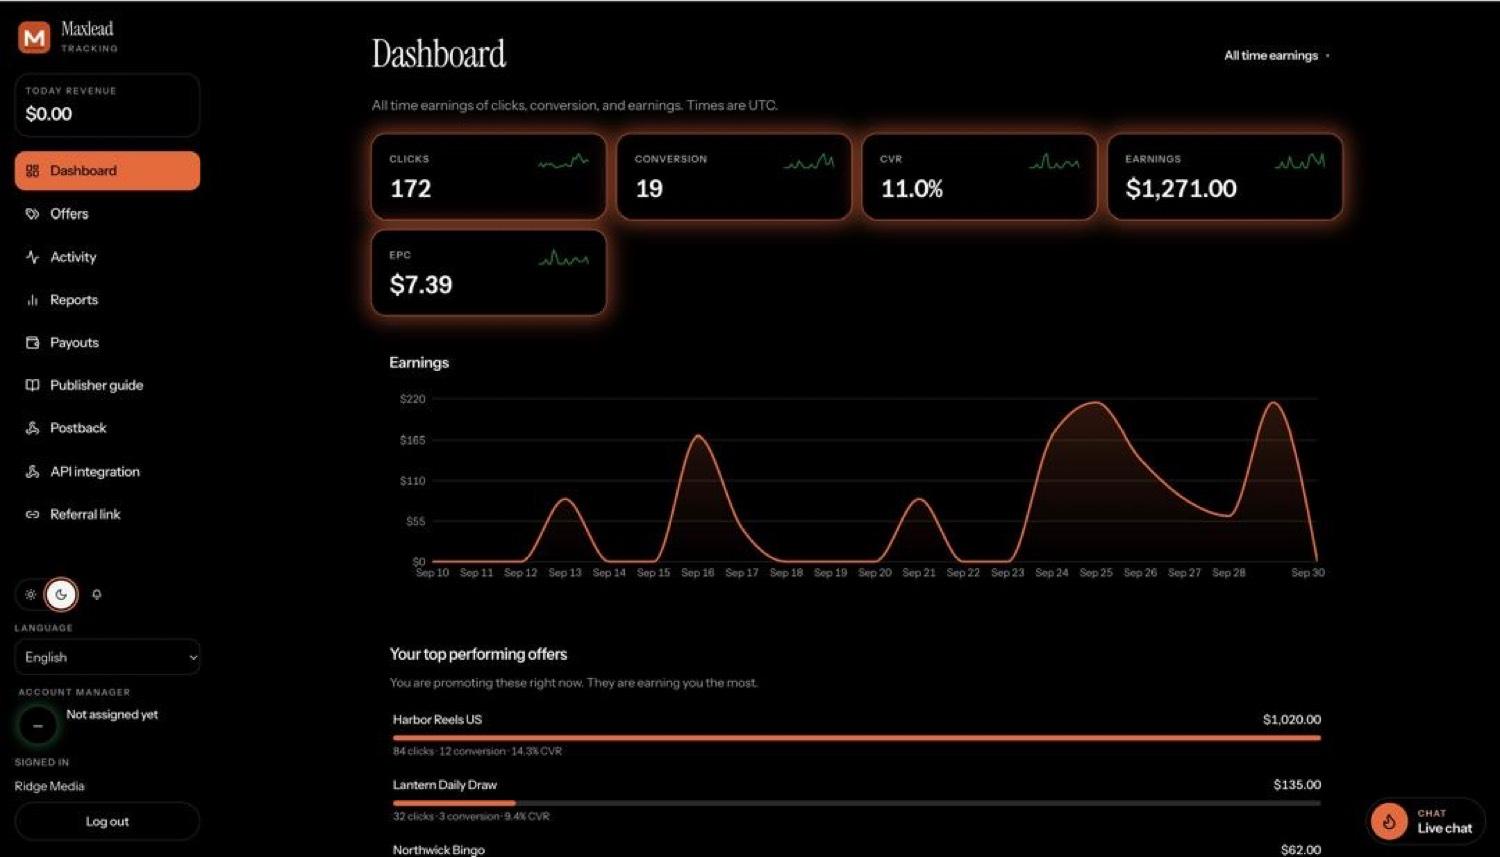Click the Lantern Daily Draw offer name

click(445, 785)
